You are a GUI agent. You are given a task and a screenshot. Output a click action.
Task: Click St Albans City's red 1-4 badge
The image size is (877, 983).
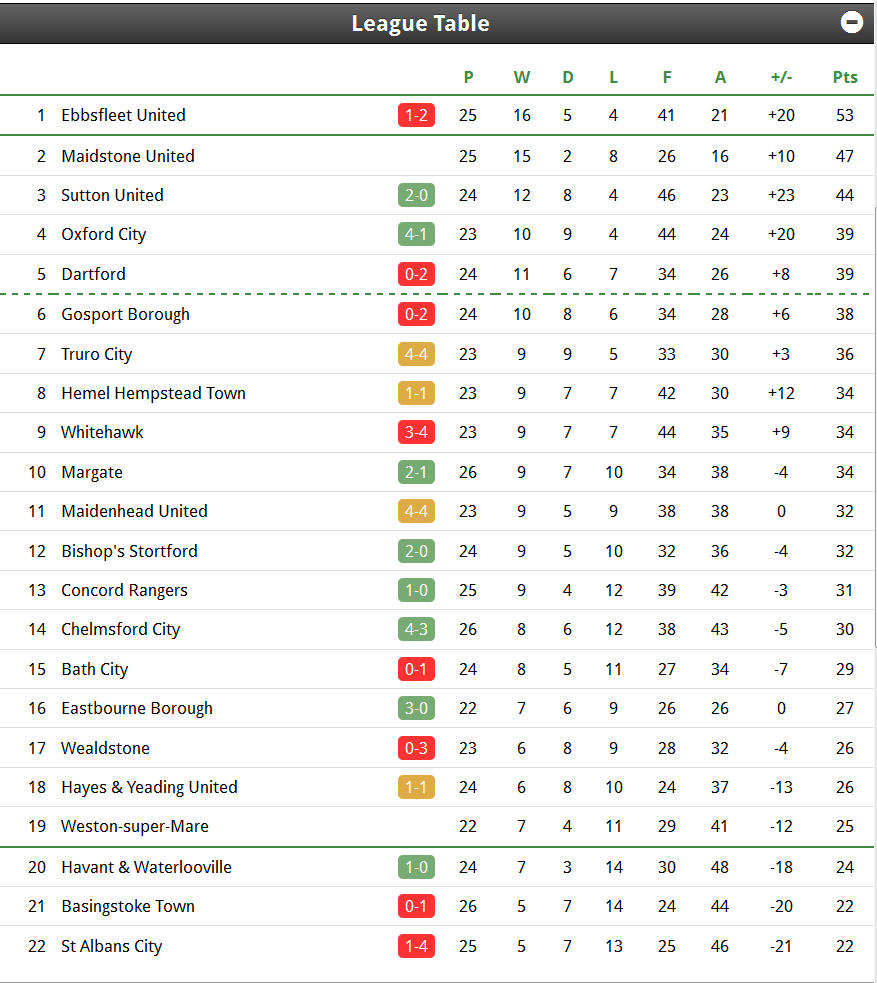point(416,947)
